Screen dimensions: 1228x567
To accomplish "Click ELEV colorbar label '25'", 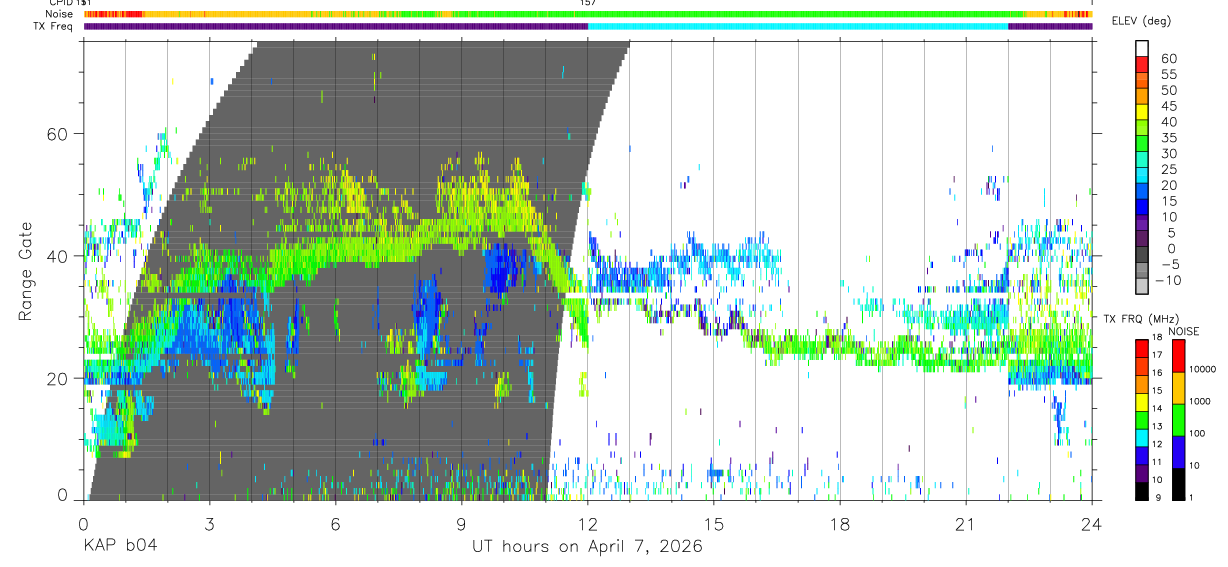I will (1167, 170).
